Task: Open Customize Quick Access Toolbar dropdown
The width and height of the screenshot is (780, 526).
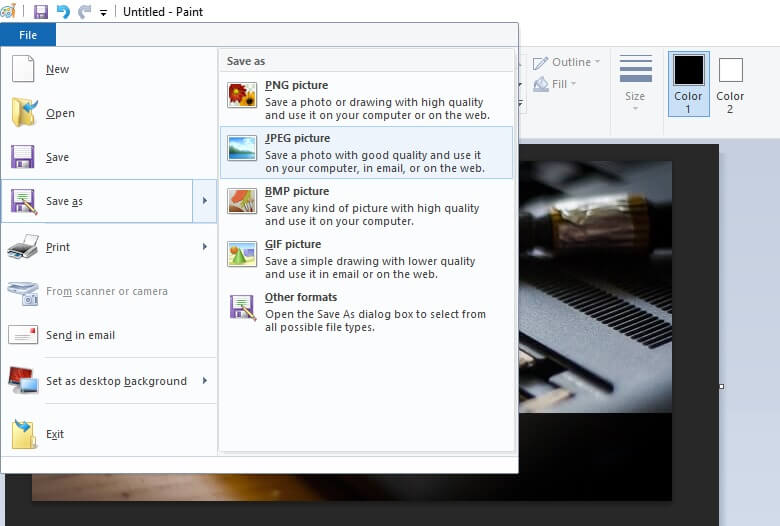Action: [103, 12]
